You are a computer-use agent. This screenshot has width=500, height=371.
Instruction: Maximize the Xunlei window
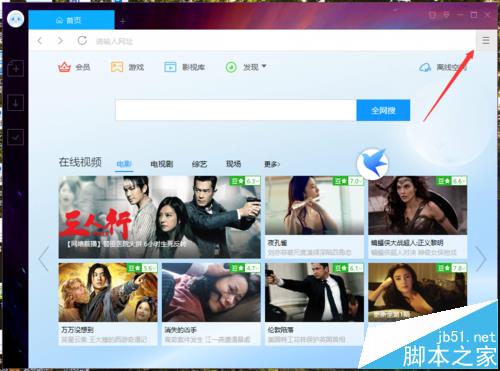(474, 15)
